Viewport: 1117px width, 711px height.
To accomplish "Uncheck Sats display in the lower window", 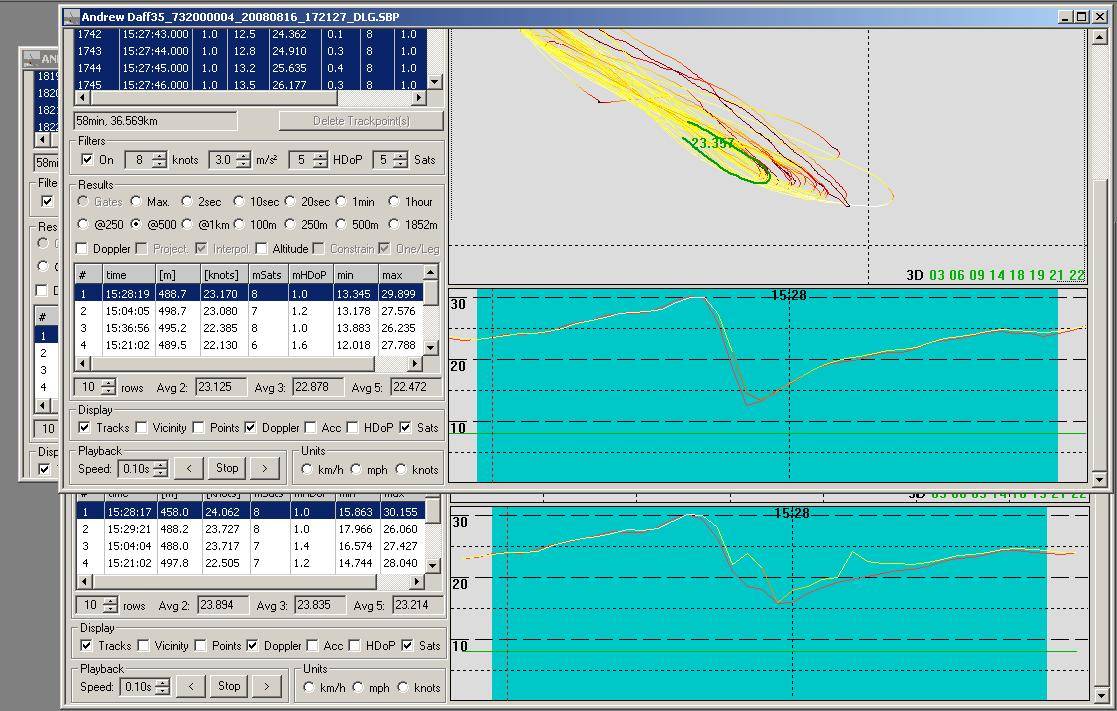I will coord(407,646).
